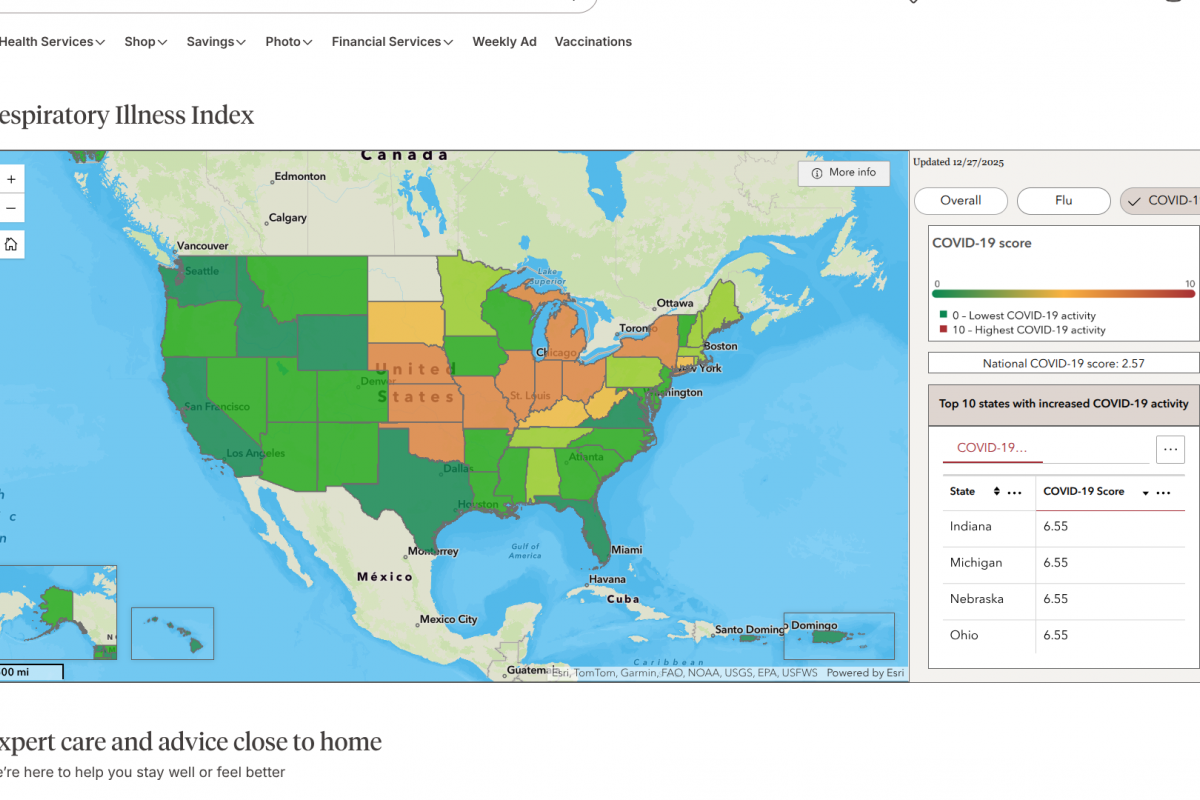Select the Flu index filter

click(x=1063, y=201)
